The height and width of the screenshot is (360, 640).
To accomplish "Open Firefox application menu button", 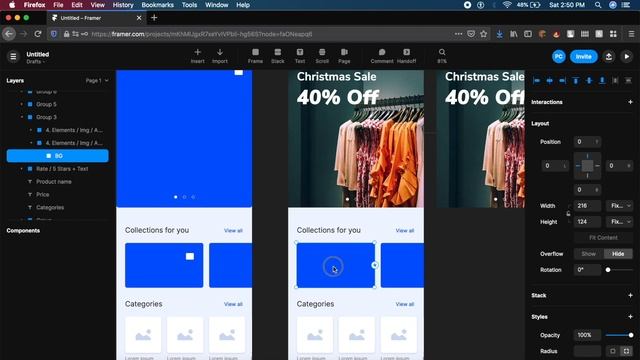I will 631,34.
